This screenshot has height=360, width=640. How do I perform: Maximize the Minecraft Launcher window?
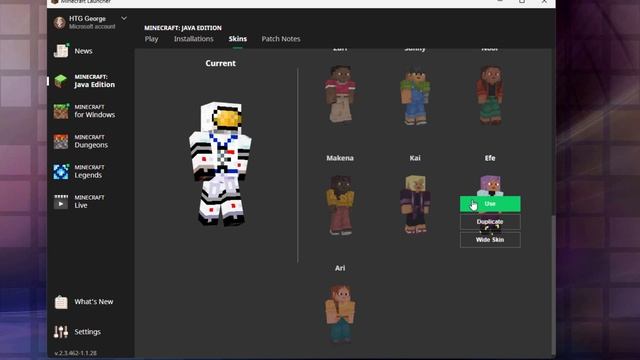click(522, 2)
